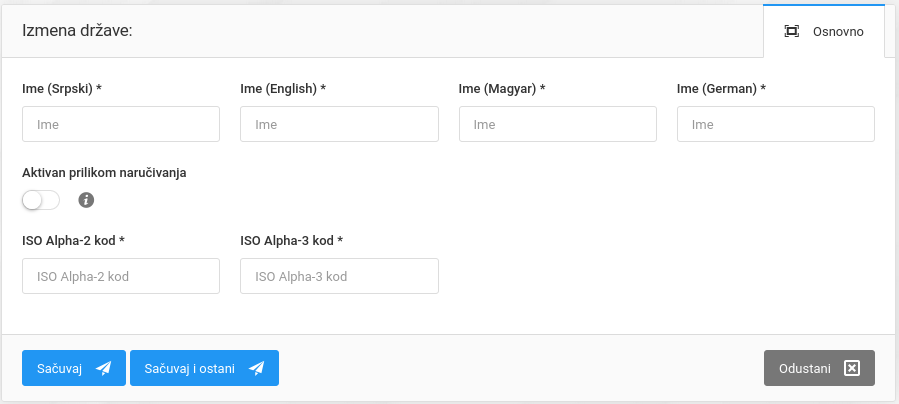Image resolution: width=899 pixels, height=404 pixels.
Task: Click the X icon on Odustani
Action: pyautogui.click(x=852, y=368)
